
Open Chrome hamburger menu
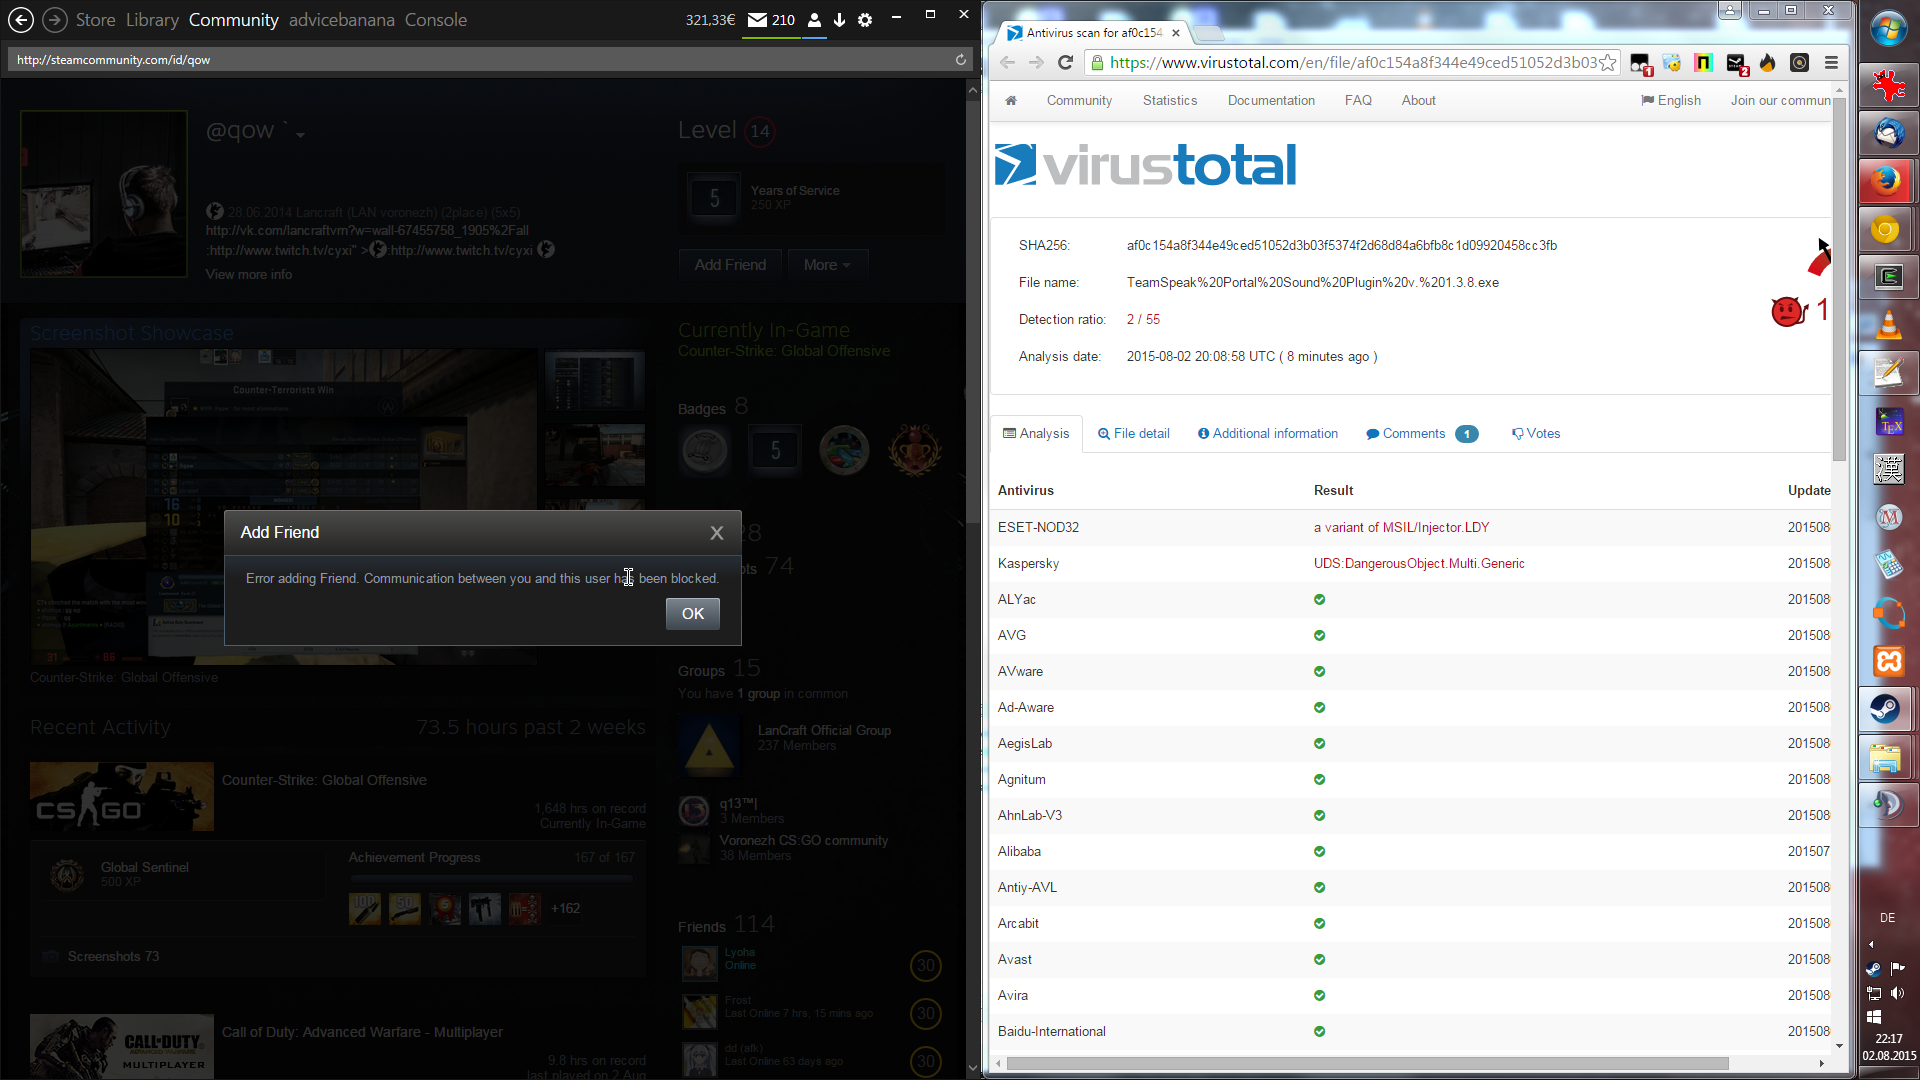[x=1832, y=63]
